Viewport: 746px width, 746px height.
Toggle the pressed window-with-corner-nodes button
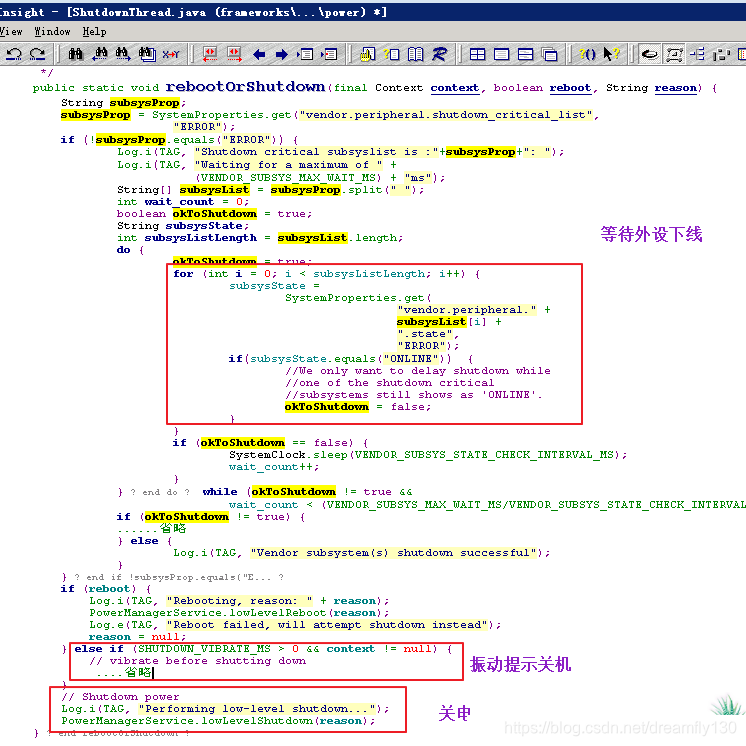tap(674, 54)
